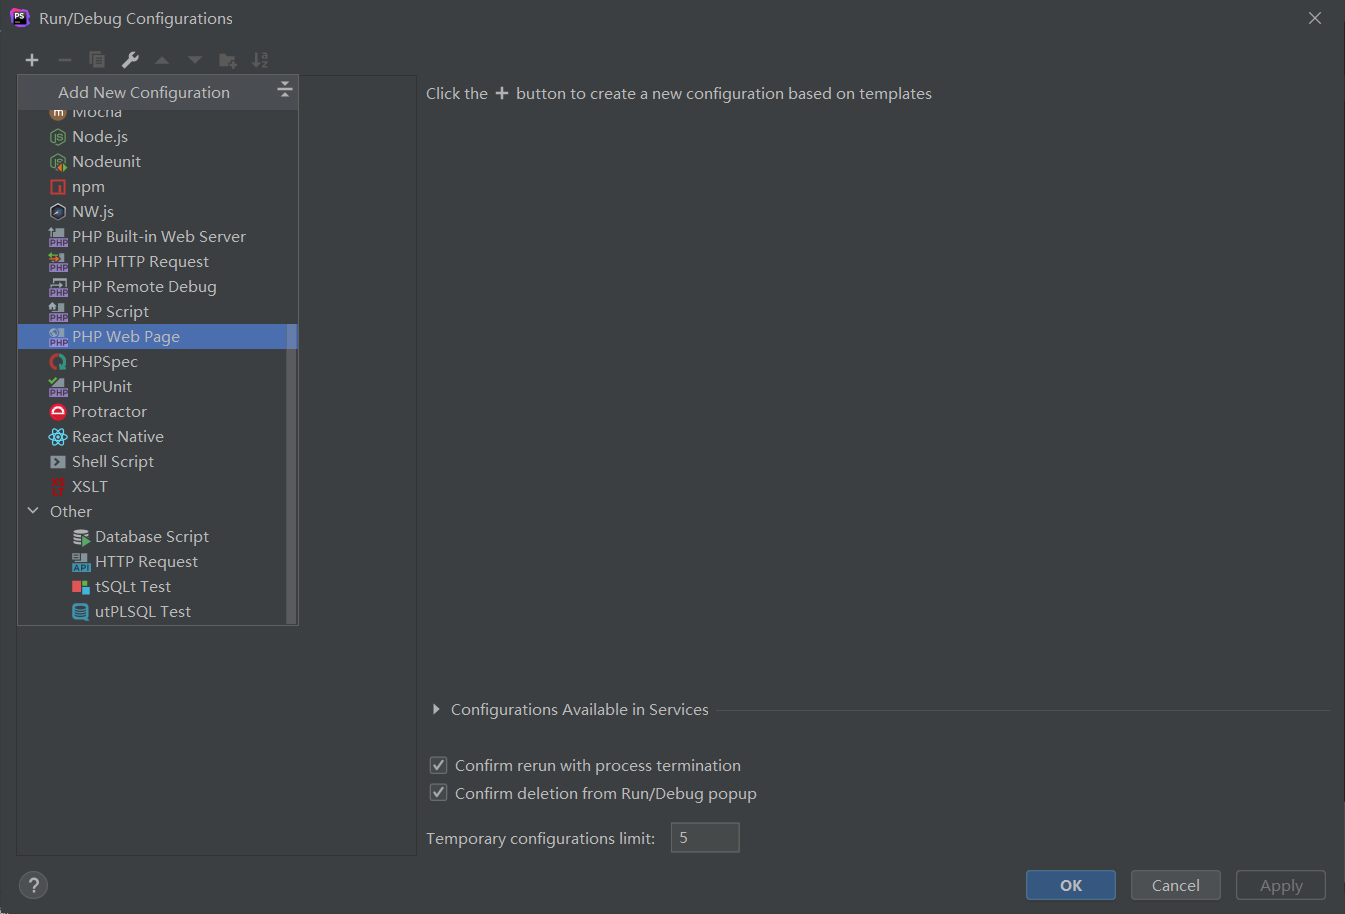Select PHP HTTP Request text

(x=140, y=262)
